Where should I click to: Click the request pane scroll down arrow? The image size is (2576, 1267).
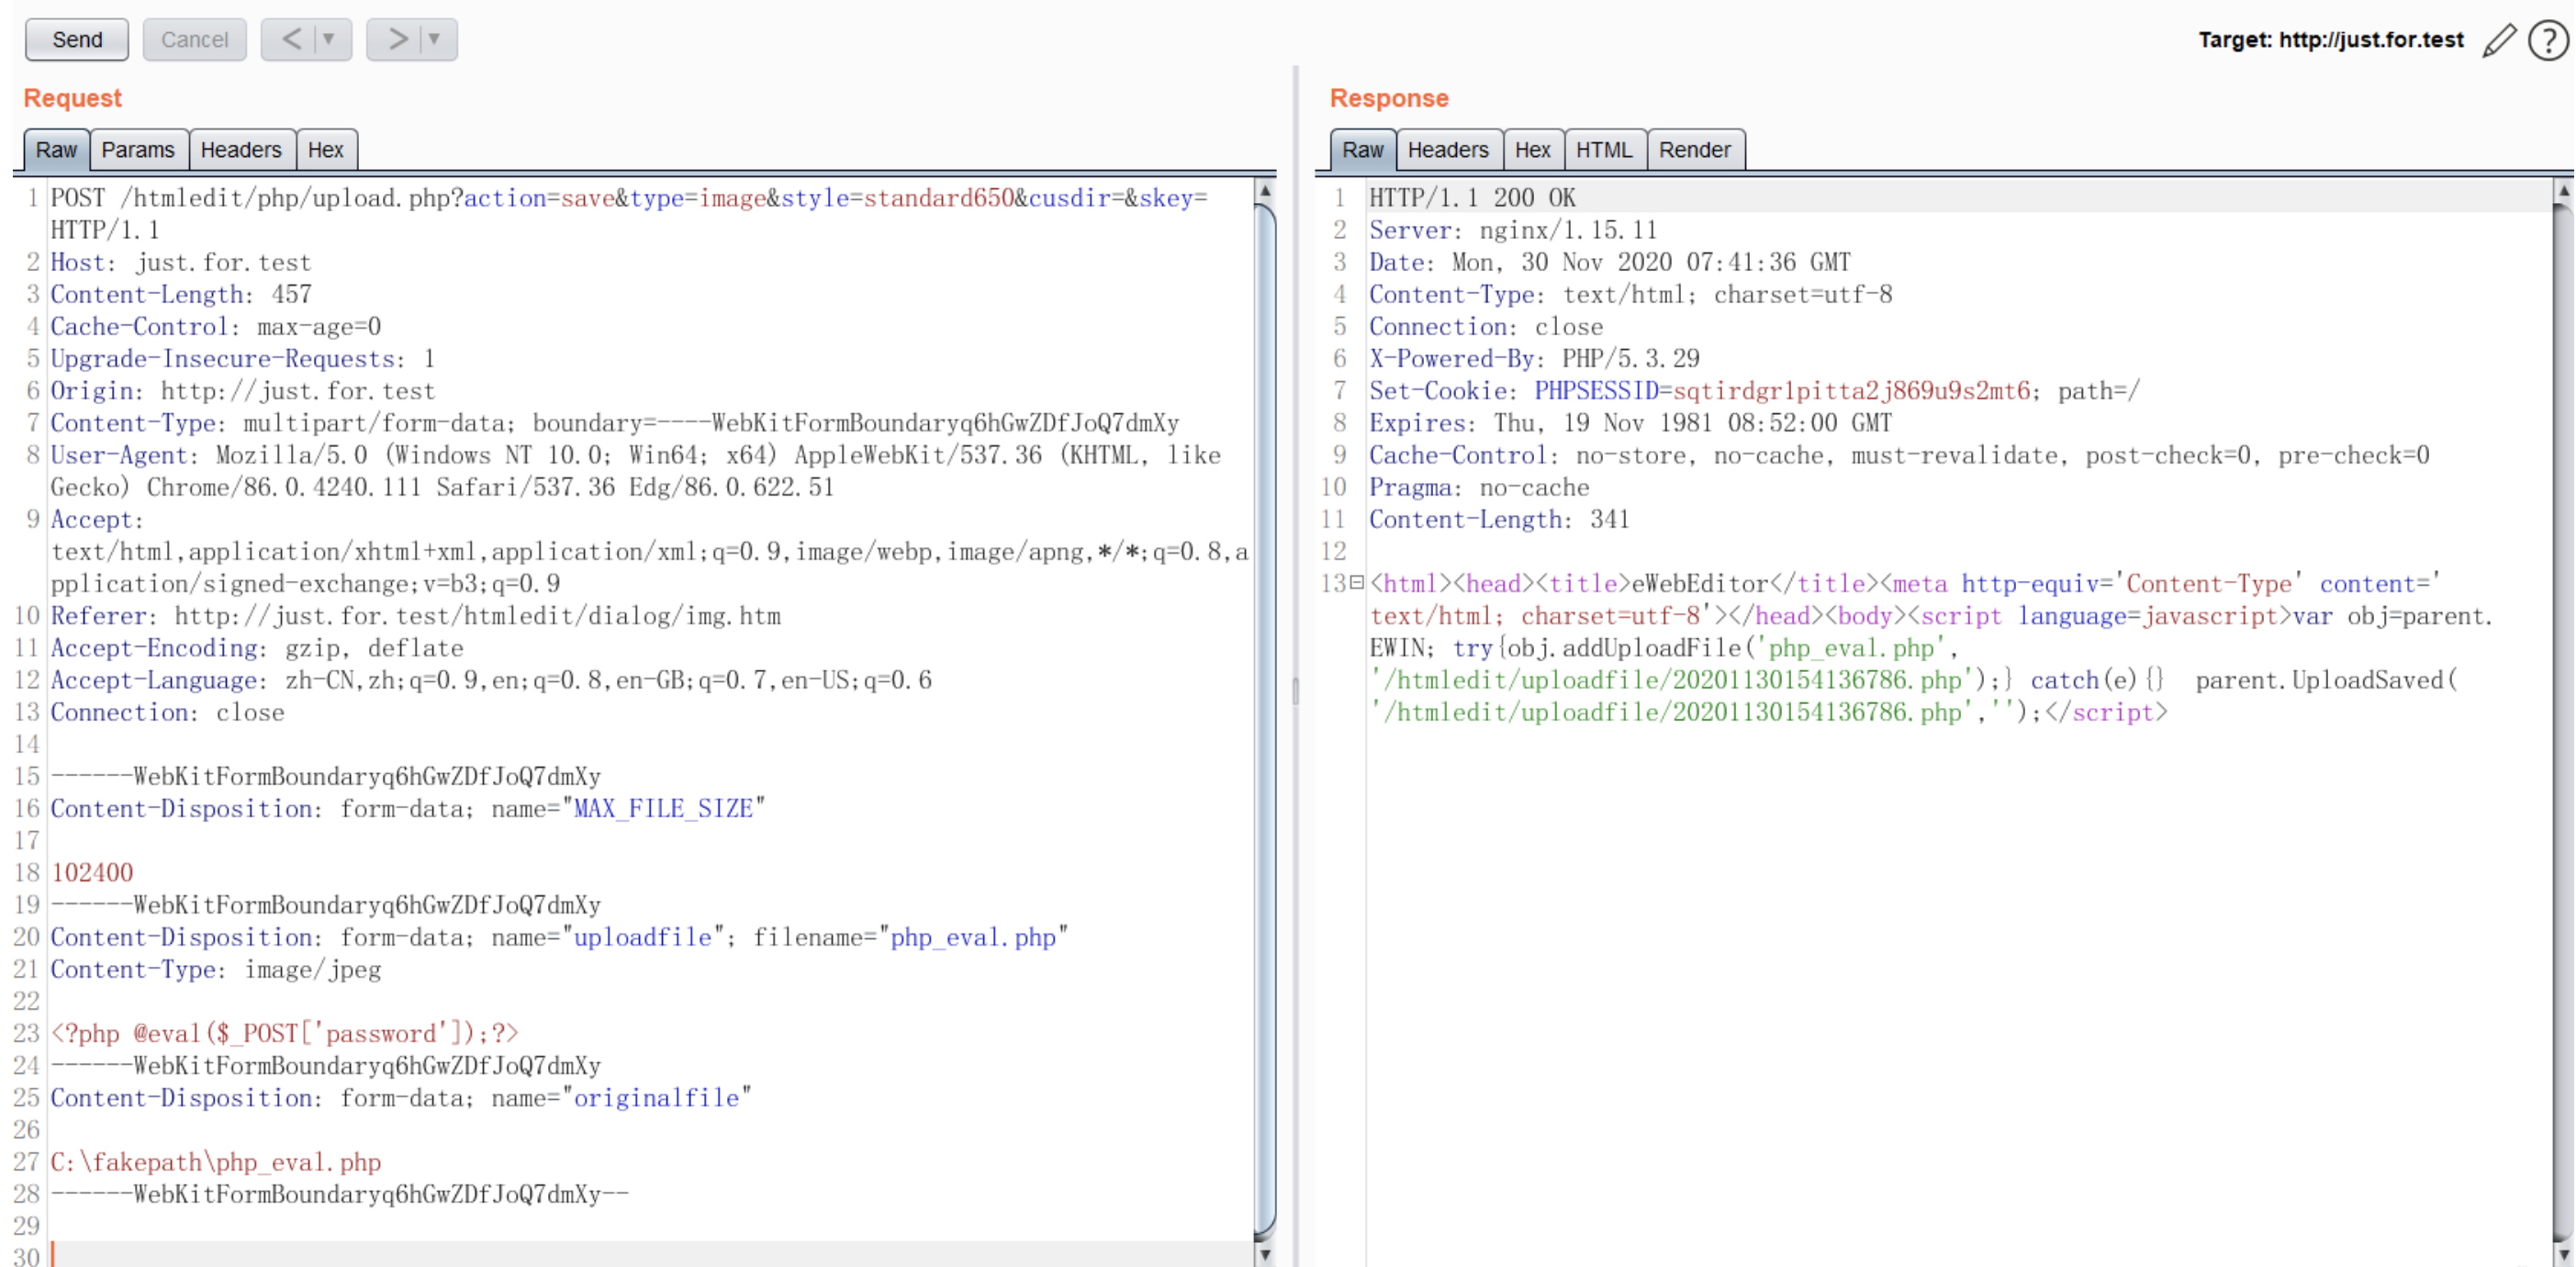coord(1265,1254)
